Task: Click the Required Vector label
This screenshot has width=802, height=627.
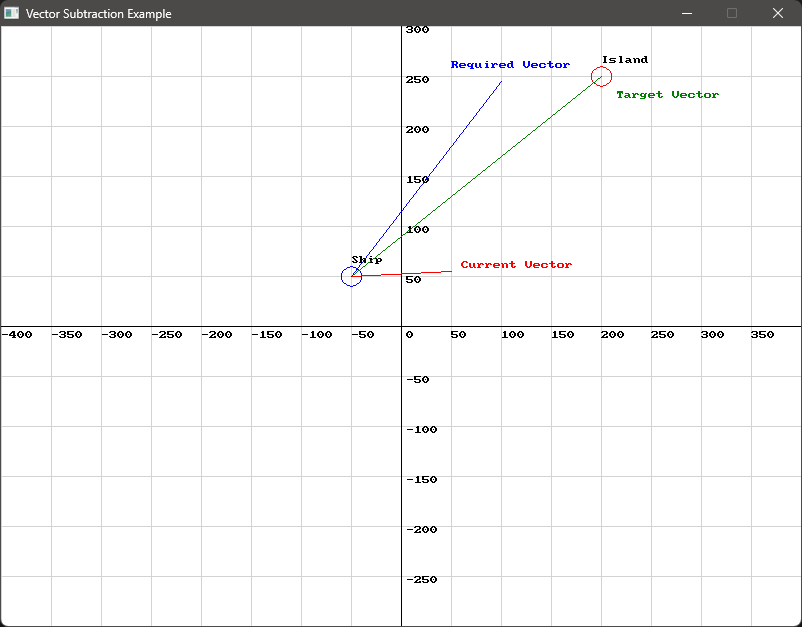Action: 510,64
